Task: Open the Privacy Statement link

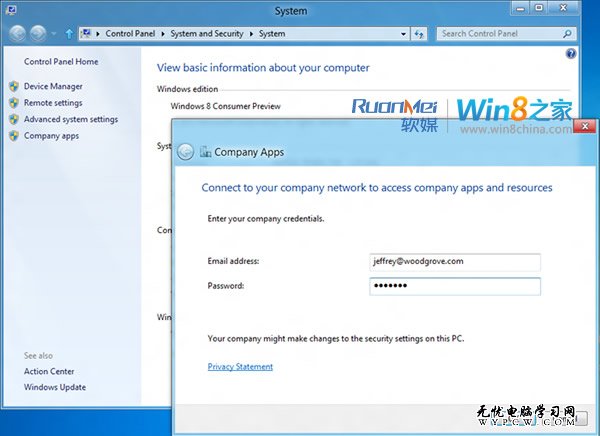Action: click(x=240, y=367)
